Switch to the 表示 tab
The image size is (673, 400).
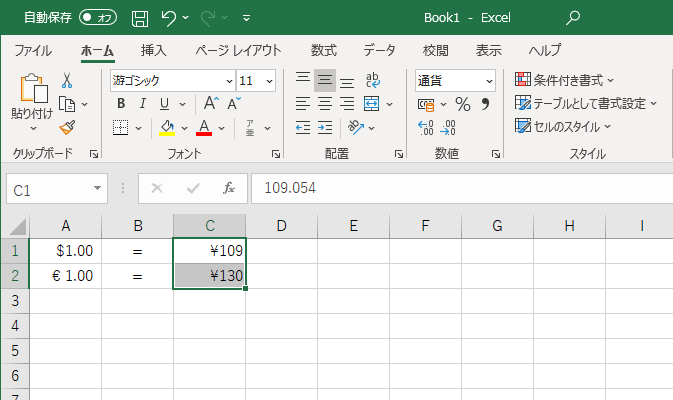click(488, 50)
